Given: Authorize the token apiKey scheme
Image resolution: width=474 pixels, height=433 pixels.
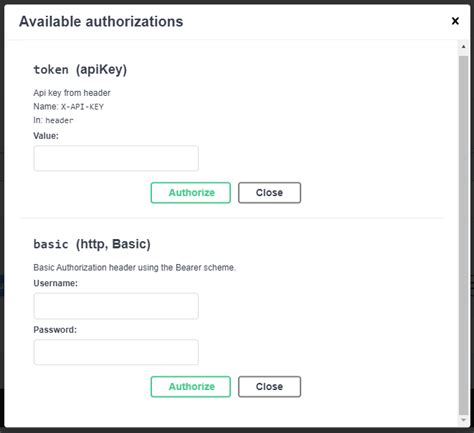Looking at the screenshot, I should (x=191, y=193).
